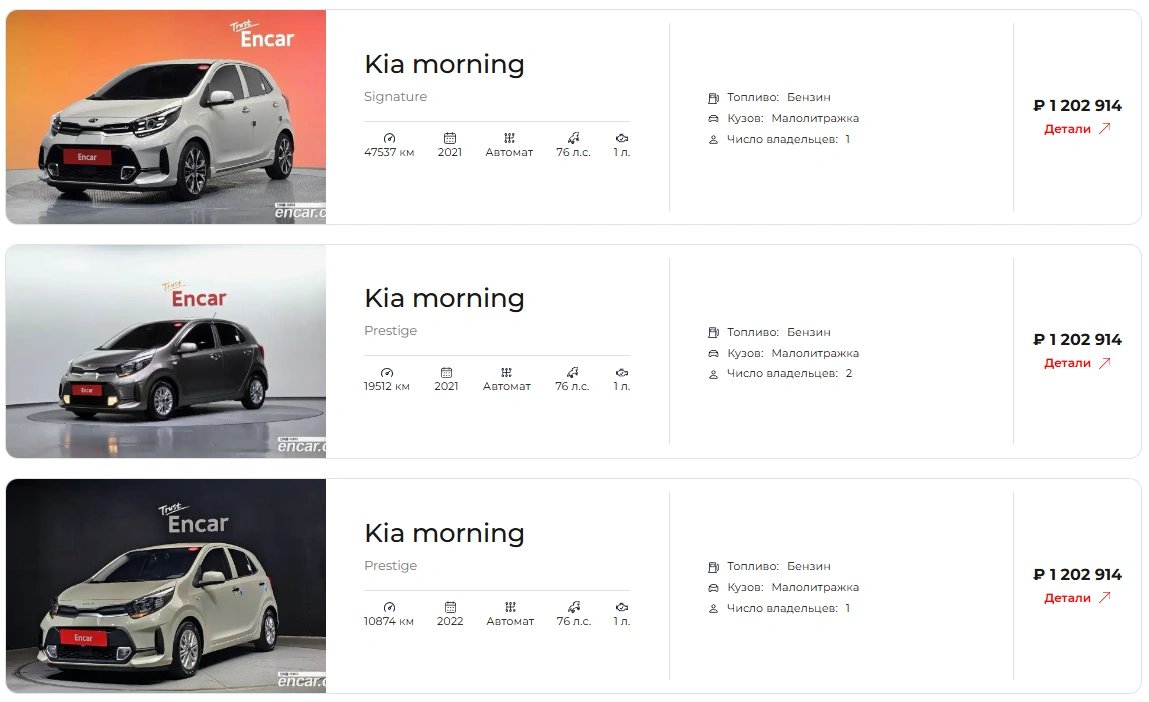Click the gearbox icon in the 19512 км listing
Image resolution: width=1149 pixels, height=702 pixels.
tap(507, 372)
